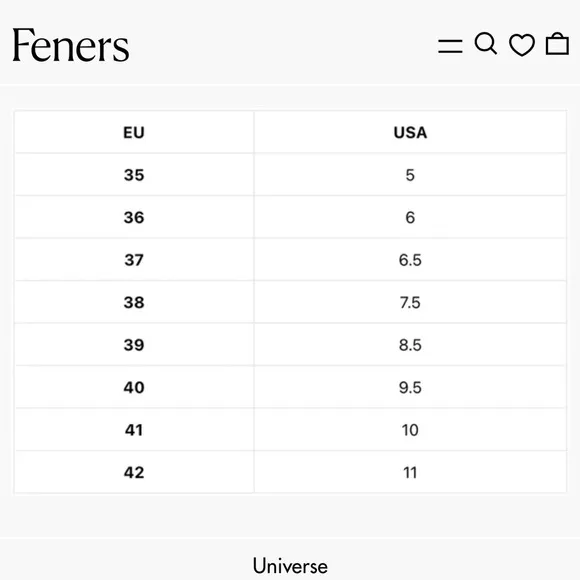The height and width of the screenshot is (580, 580).
Task: Select the USA size 6.5 cell
Action: point(410,260)
